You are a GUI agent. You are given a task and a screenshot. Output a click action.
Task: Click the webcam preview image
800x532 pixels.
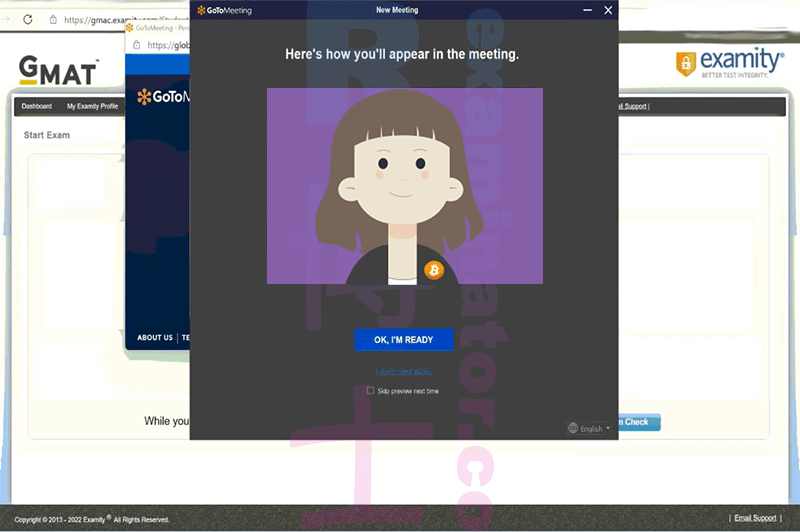point(405,186)
